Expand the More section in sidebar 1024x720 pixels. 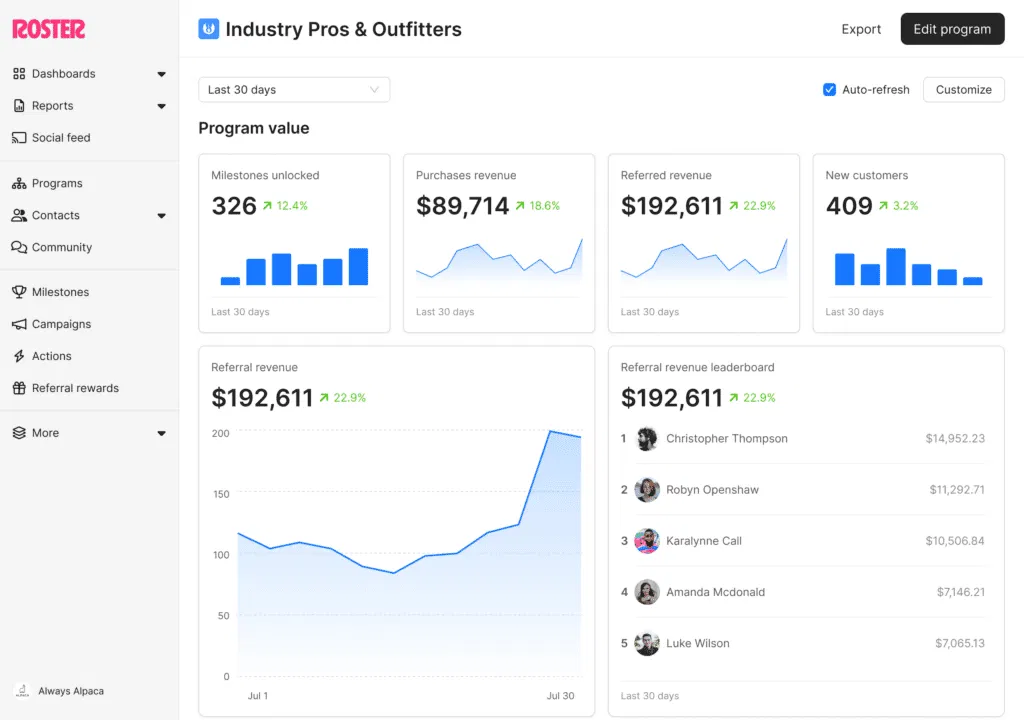(x=161, y=433)
